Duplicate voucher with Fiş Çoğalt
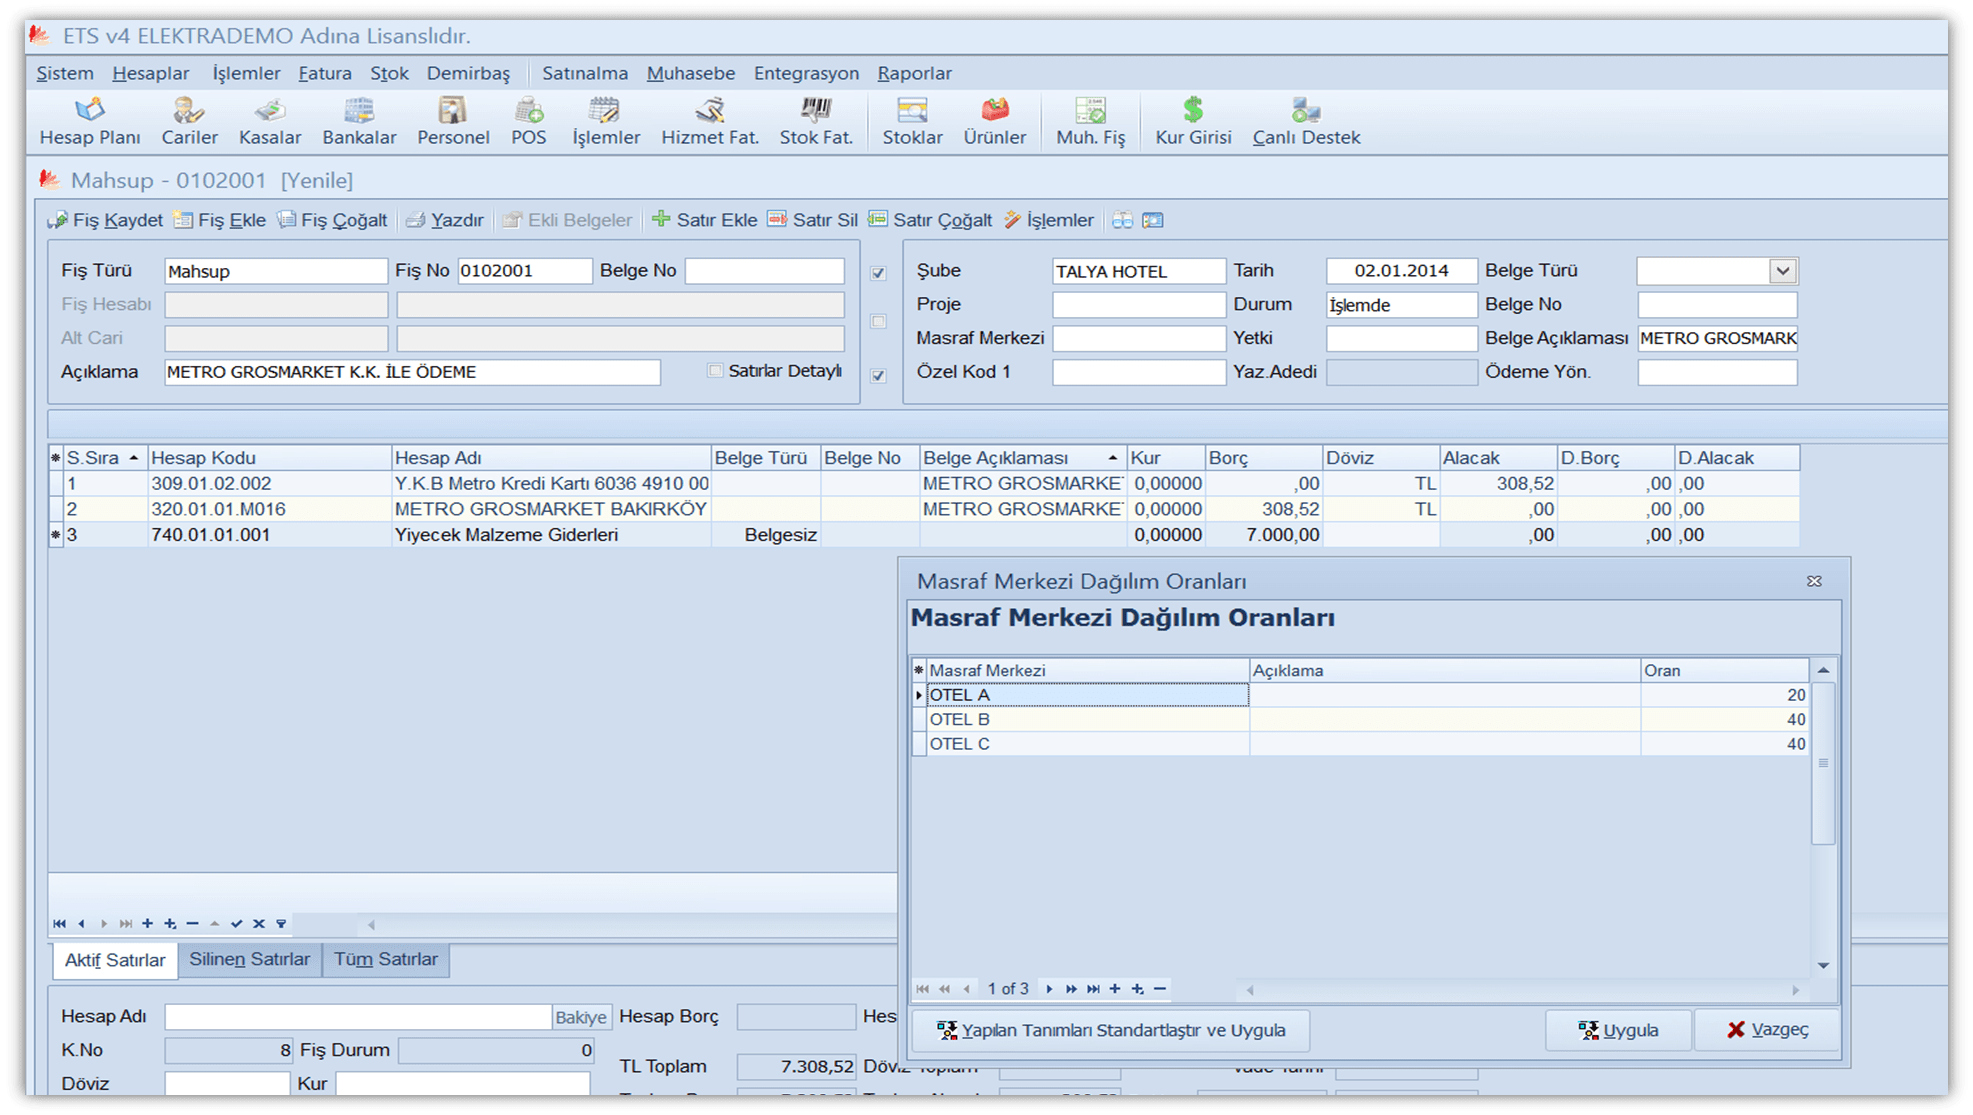The width and height of the screenshot is (1973, 1115). point(332,220)
